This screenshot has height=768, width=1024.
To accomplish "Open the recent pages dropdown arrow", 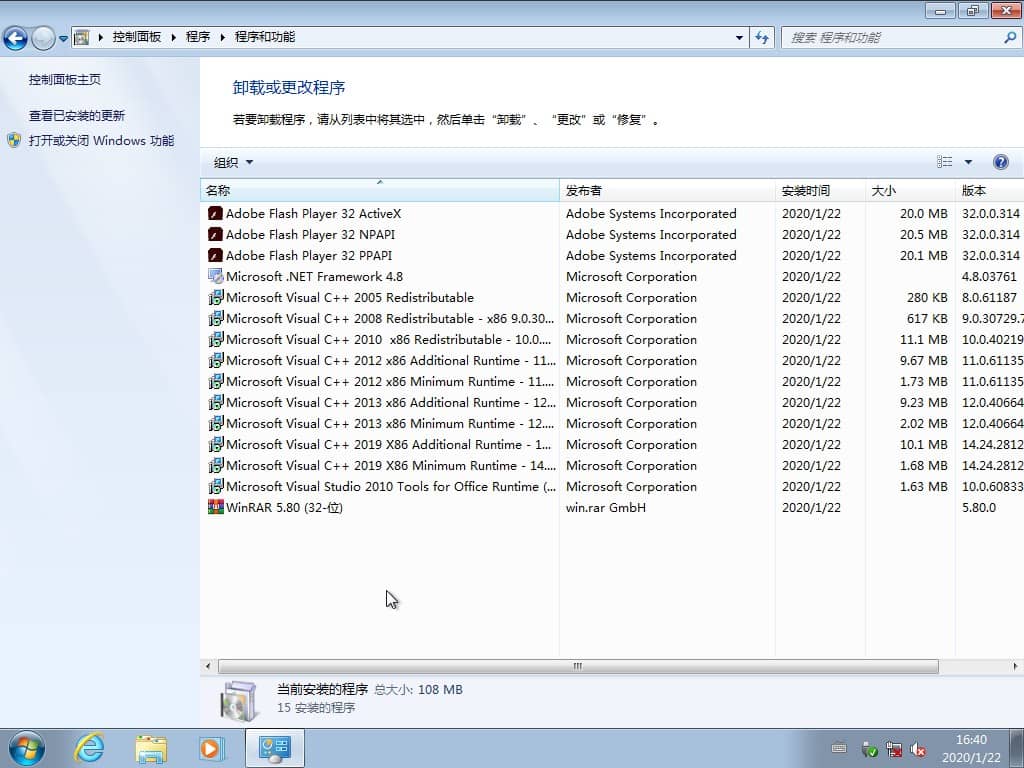I will [63, 38].
